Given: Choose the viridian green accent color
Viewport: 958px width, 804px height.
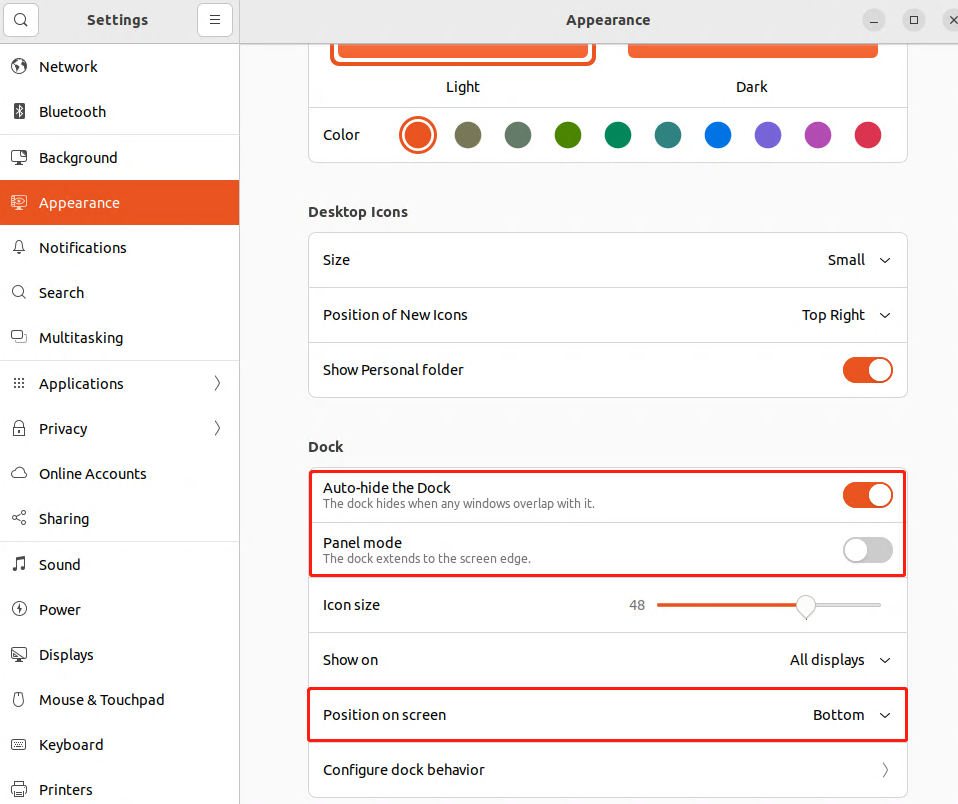Looking at the screenshot, I should pos(618,135).
